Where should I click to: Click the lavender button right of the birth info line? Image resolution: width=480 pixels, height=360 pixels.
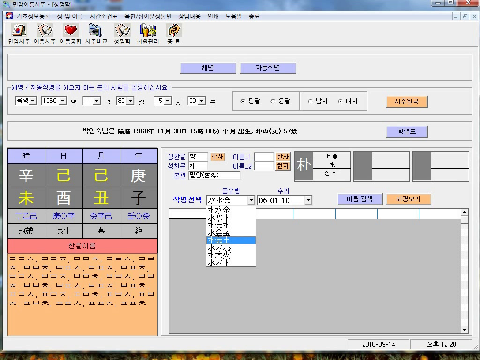[407, 131]
